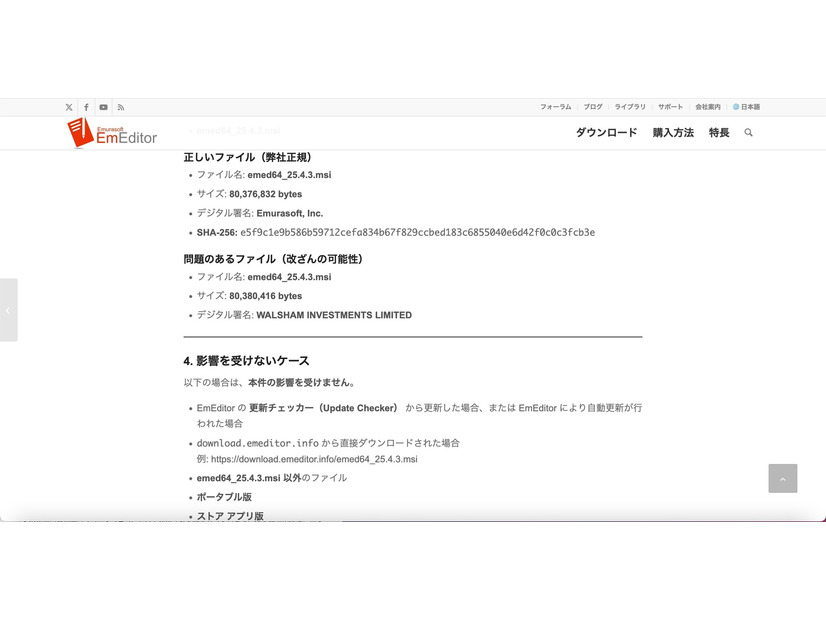Open the ブログ link
Screen dimensions: 826x620
(x=593, y=107)
